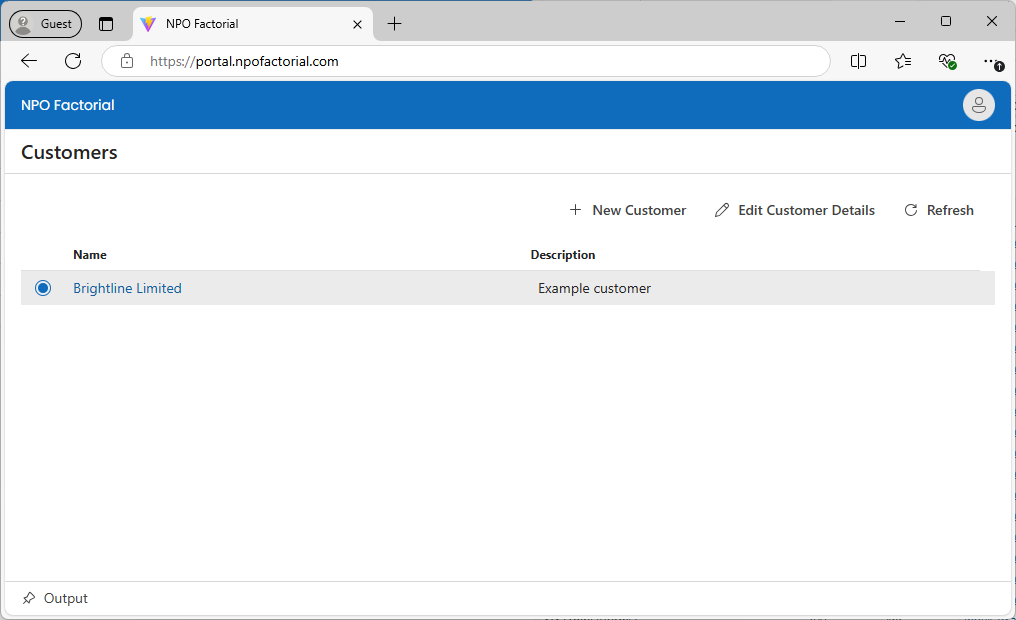Close the NPO Factorial tab
The height and width of the screenshot is (620, 1016).
coord(357,24)
